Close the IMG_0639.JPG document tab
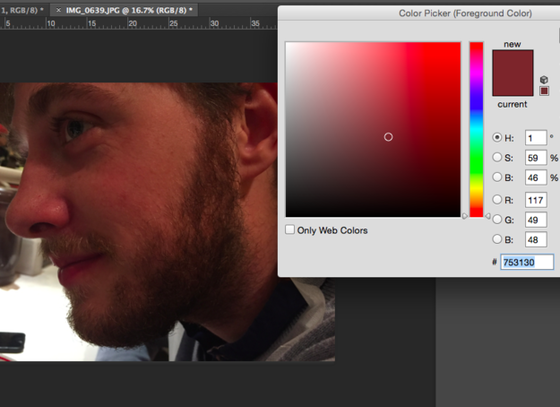 pyautogui.click(x=59, y=10)
